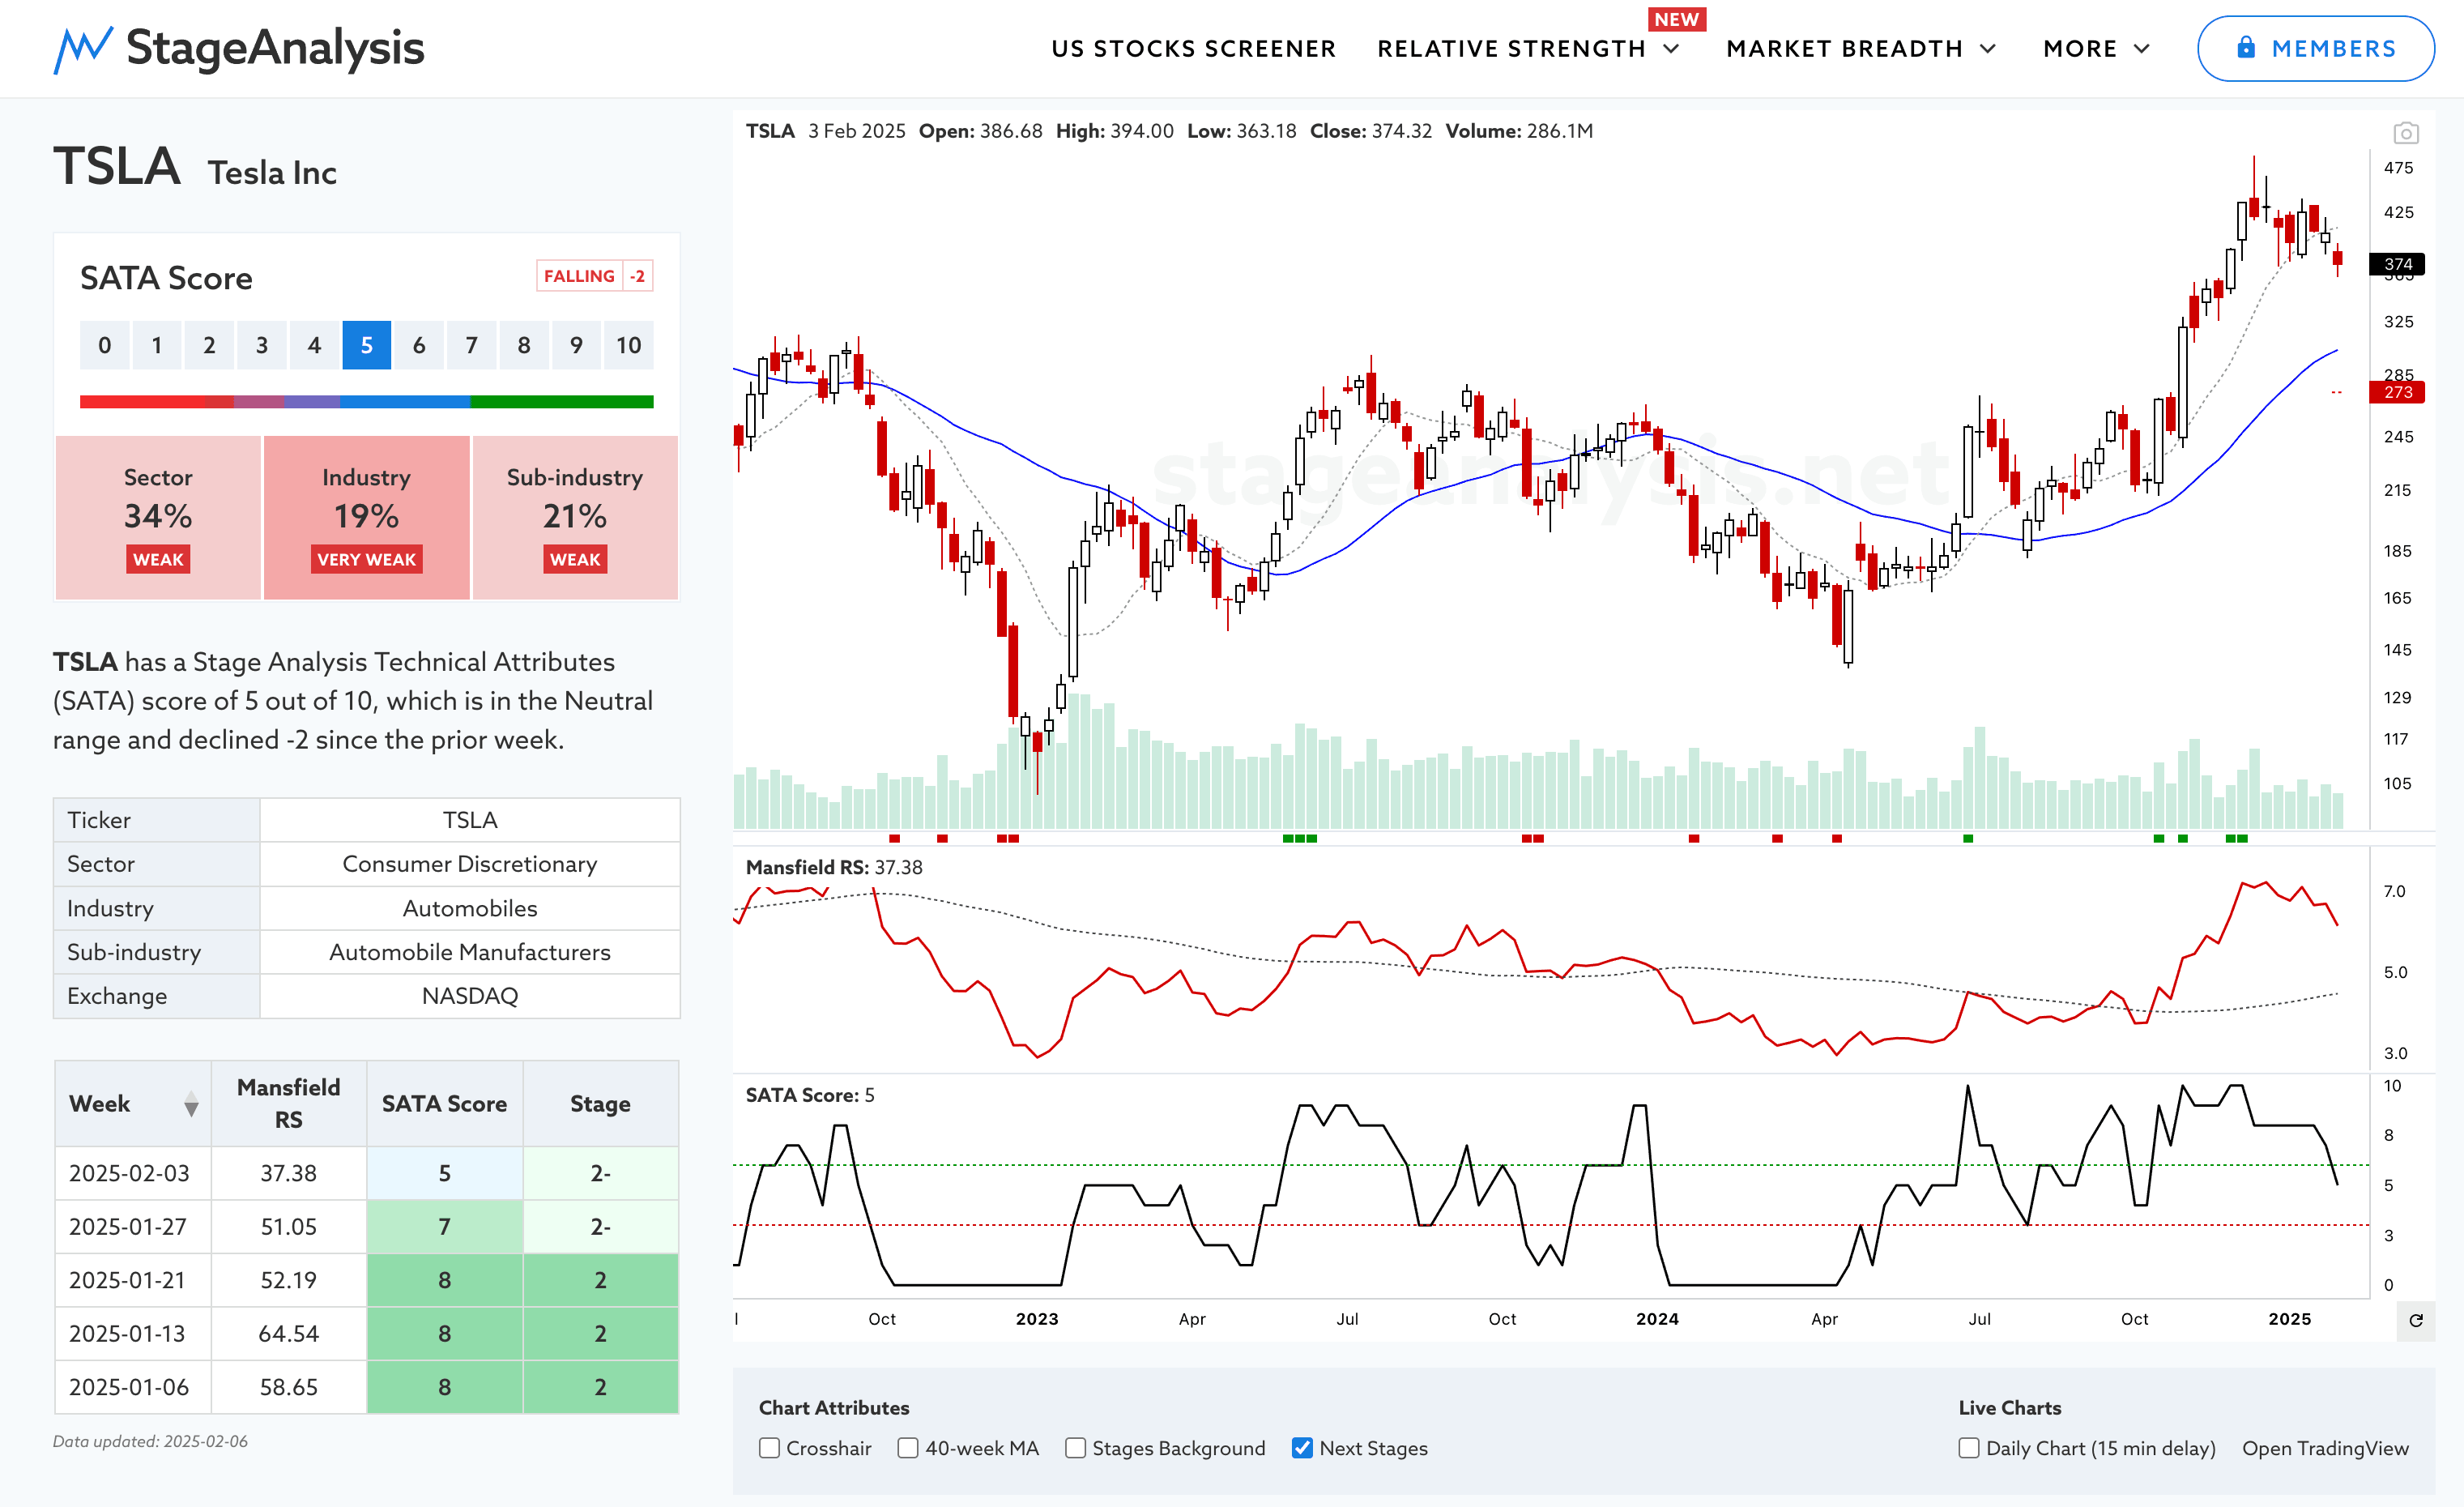Click the Tesla Inc company name
This screenshot has height=1507, width=2464.
click(272, 173)
